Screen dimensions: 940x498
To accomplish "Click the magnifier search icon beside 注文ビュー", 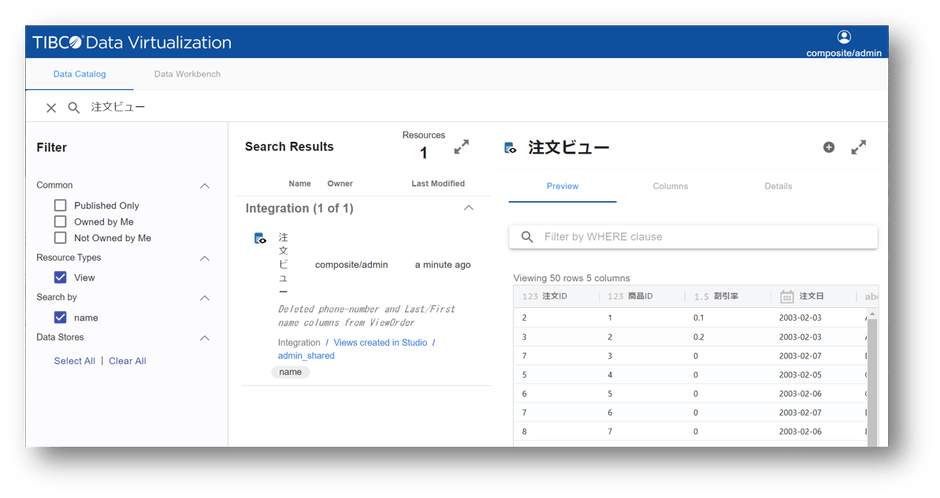I will click(x=74, y=108).
